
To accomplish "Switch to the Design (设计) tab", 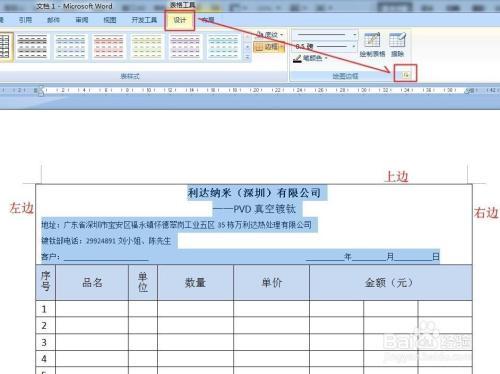I will 180,20.
